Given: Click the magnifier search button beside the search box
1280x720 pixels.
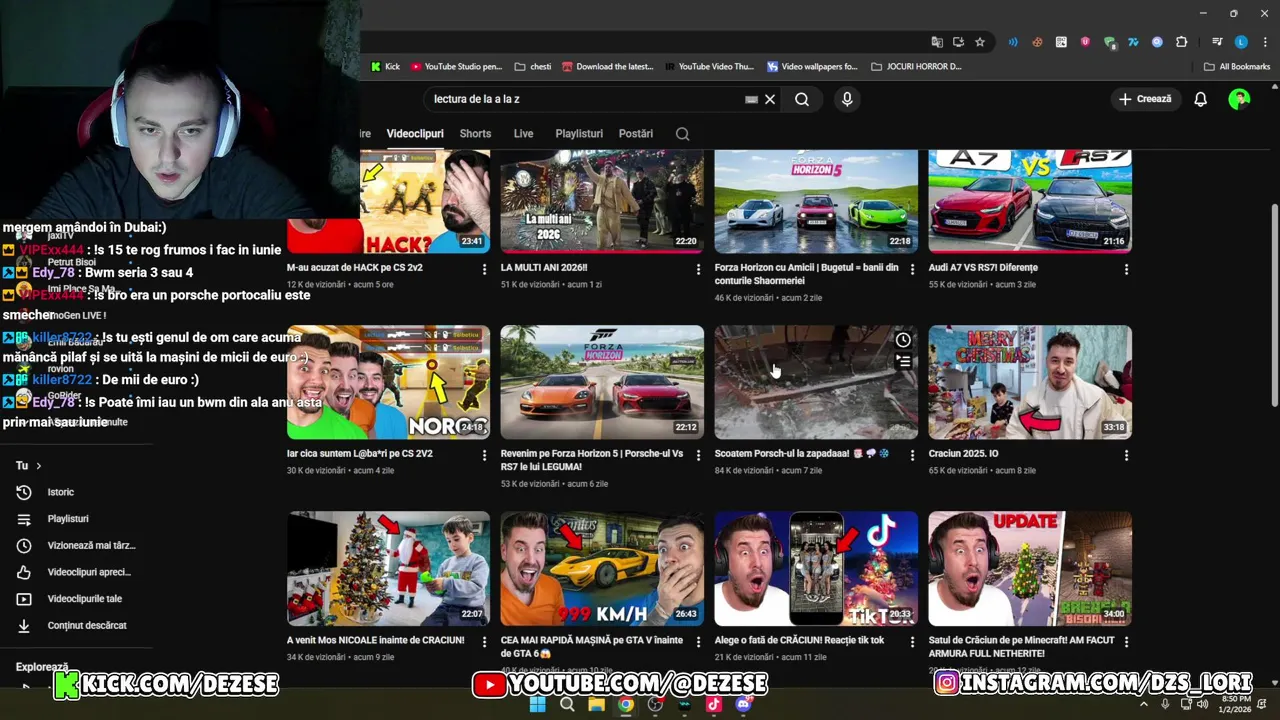Looking at the screenshot, I should [x=802, y=99].
